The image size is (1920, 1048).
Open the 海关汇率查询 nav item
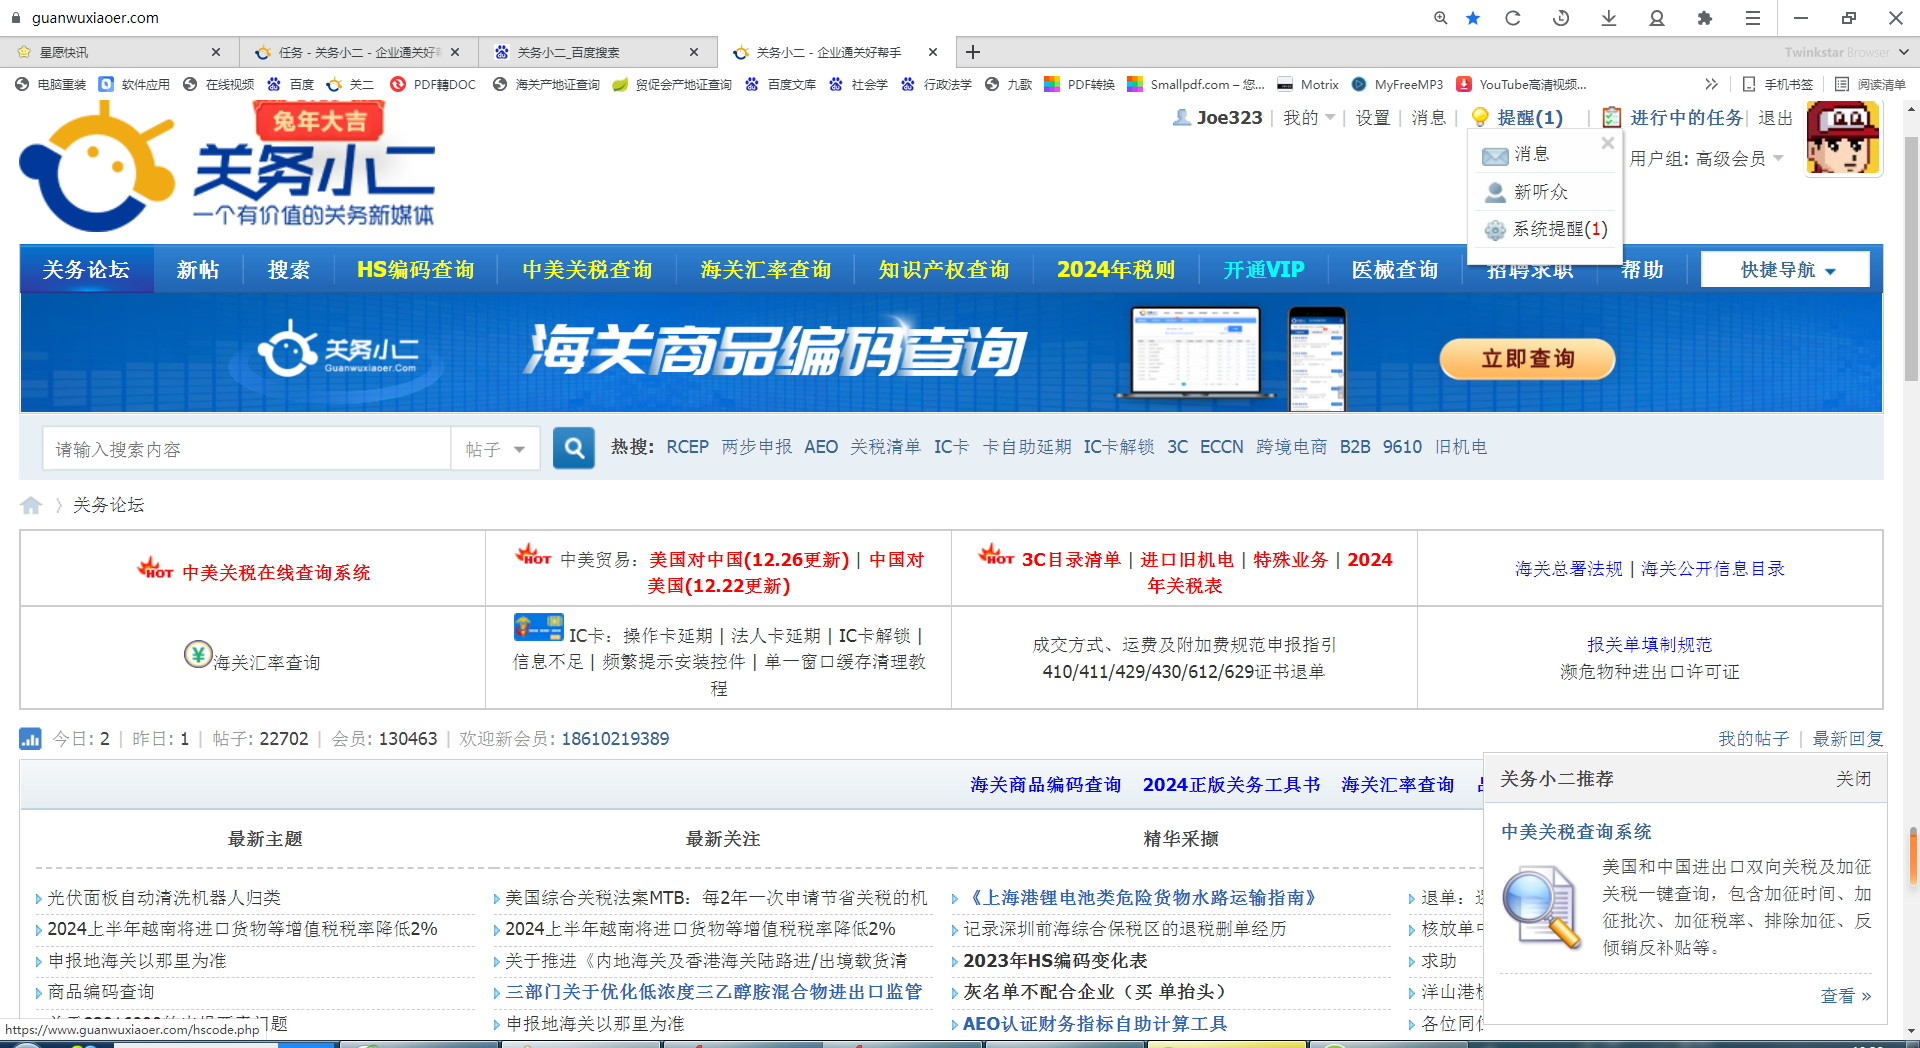coord(765,270)
